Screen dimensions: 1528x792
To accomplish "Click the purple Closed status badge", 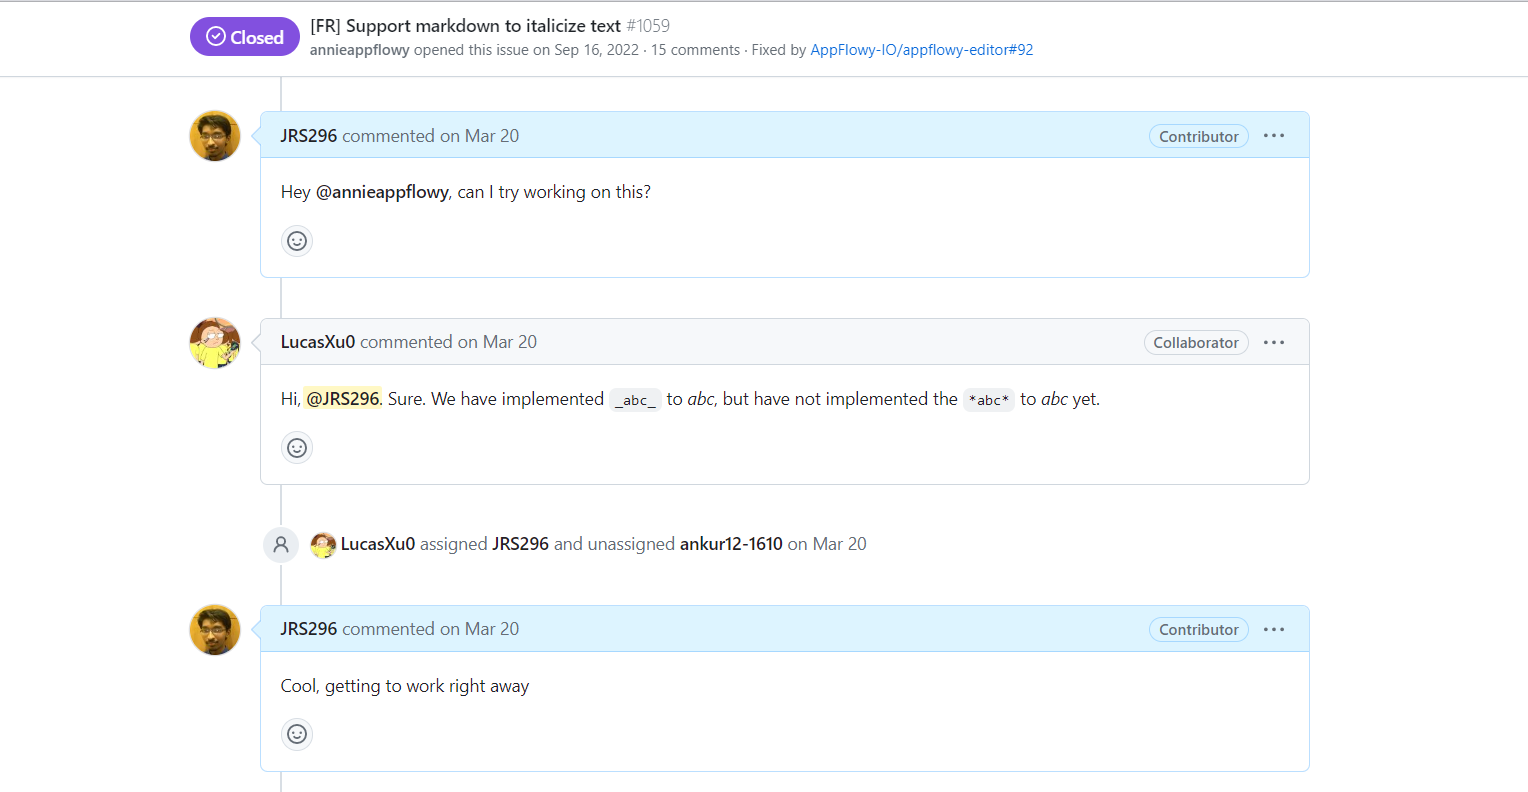I will [245, 37].
